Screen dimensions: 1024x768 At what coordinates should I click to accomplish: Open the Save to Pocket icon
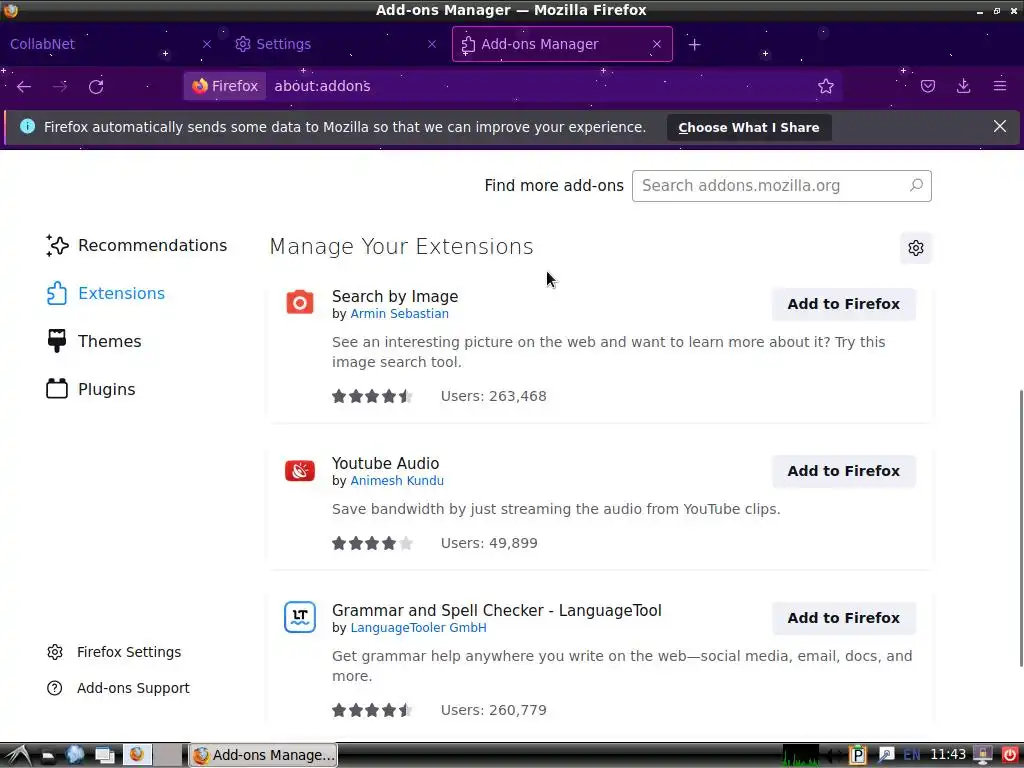tap(927, 86)
